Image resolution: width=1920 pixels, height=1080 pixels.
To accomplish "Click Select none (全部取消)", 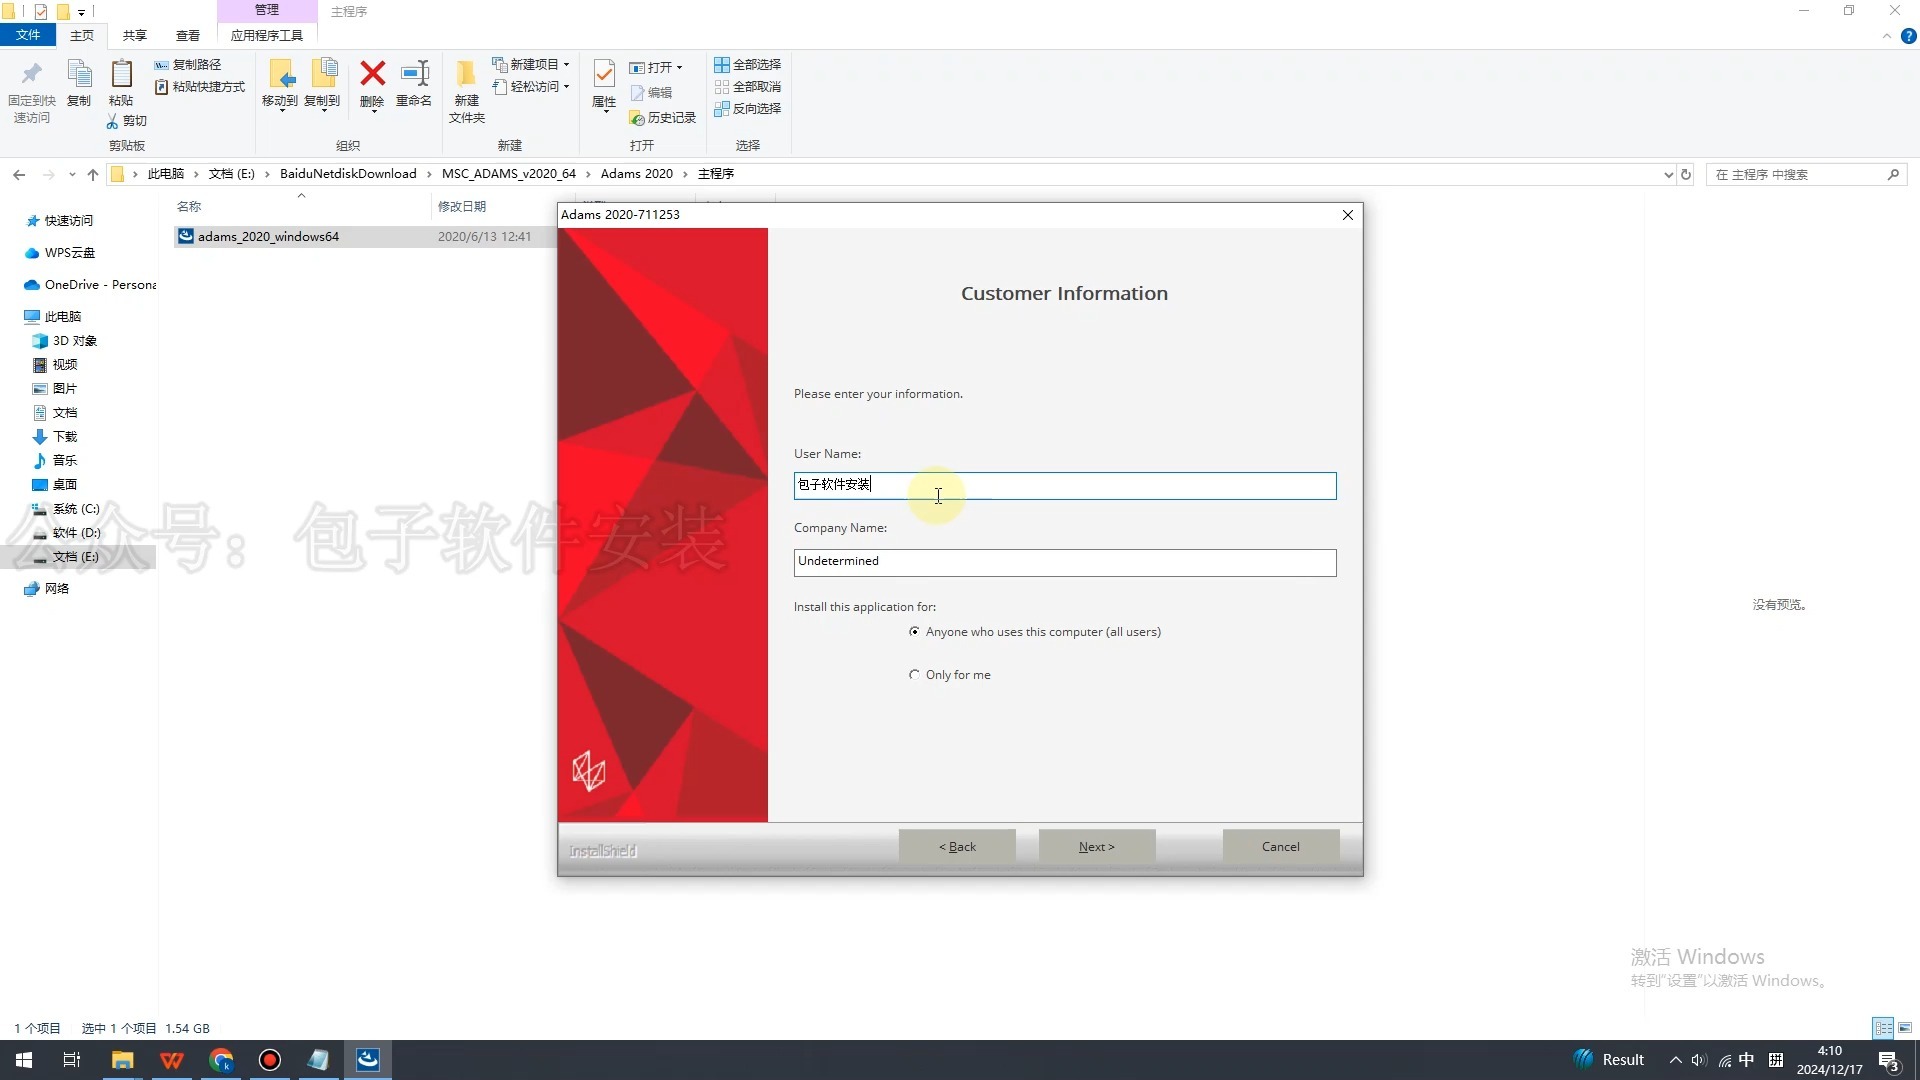I will (747, 87).
